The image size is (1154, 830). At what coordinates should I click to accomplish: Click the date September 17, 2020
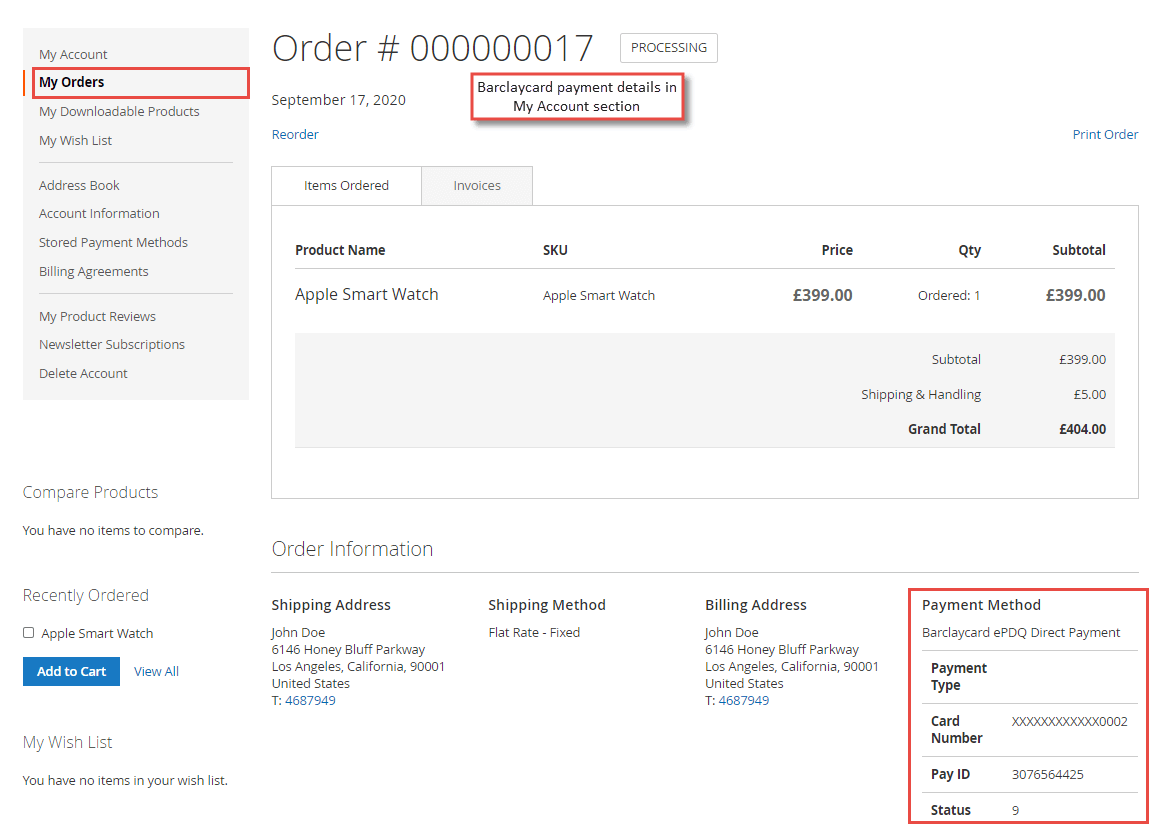339,100
